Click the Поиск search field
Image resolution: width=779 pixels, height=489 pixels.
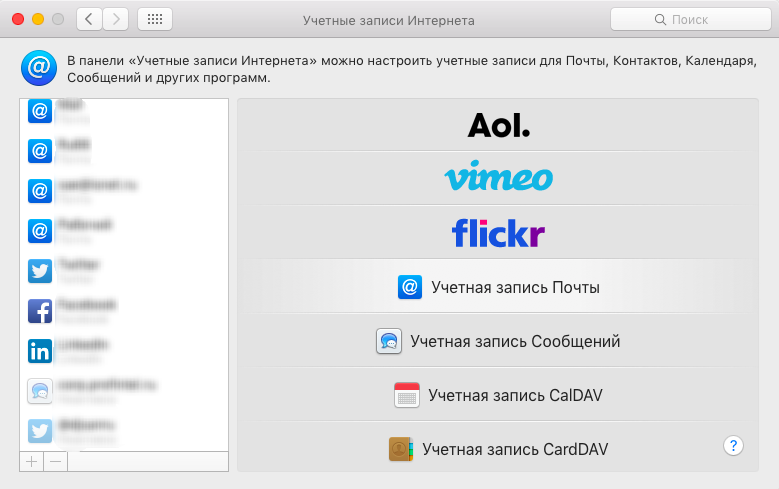(691, 19)
